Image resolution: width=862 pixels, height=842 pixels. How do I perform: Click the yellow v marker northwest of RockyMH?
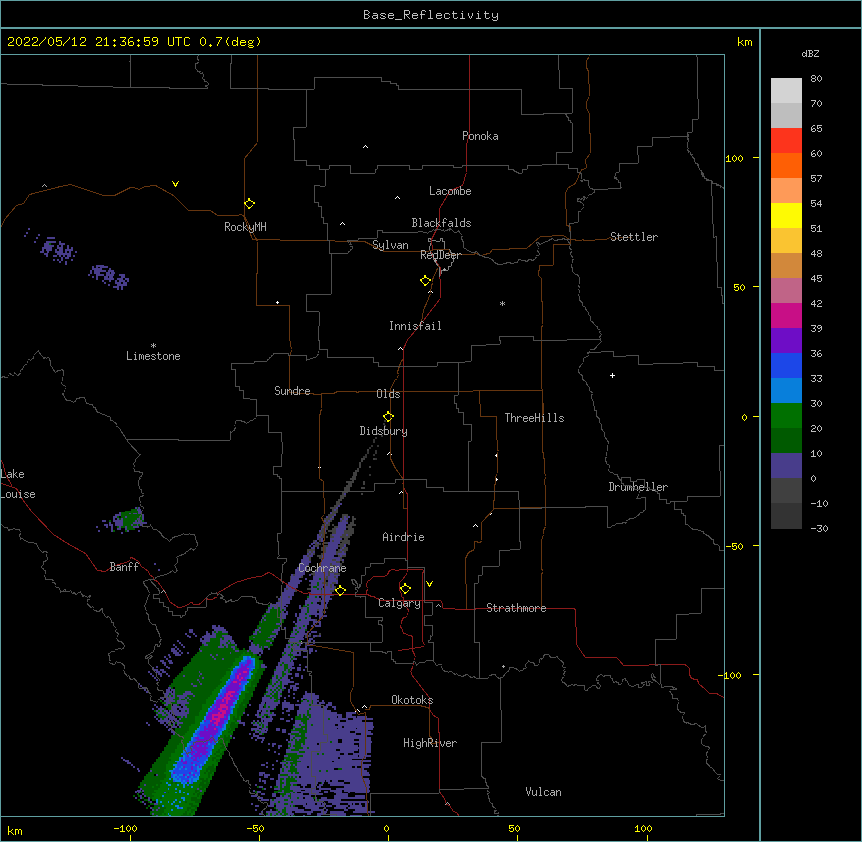[x=175, y=184]
